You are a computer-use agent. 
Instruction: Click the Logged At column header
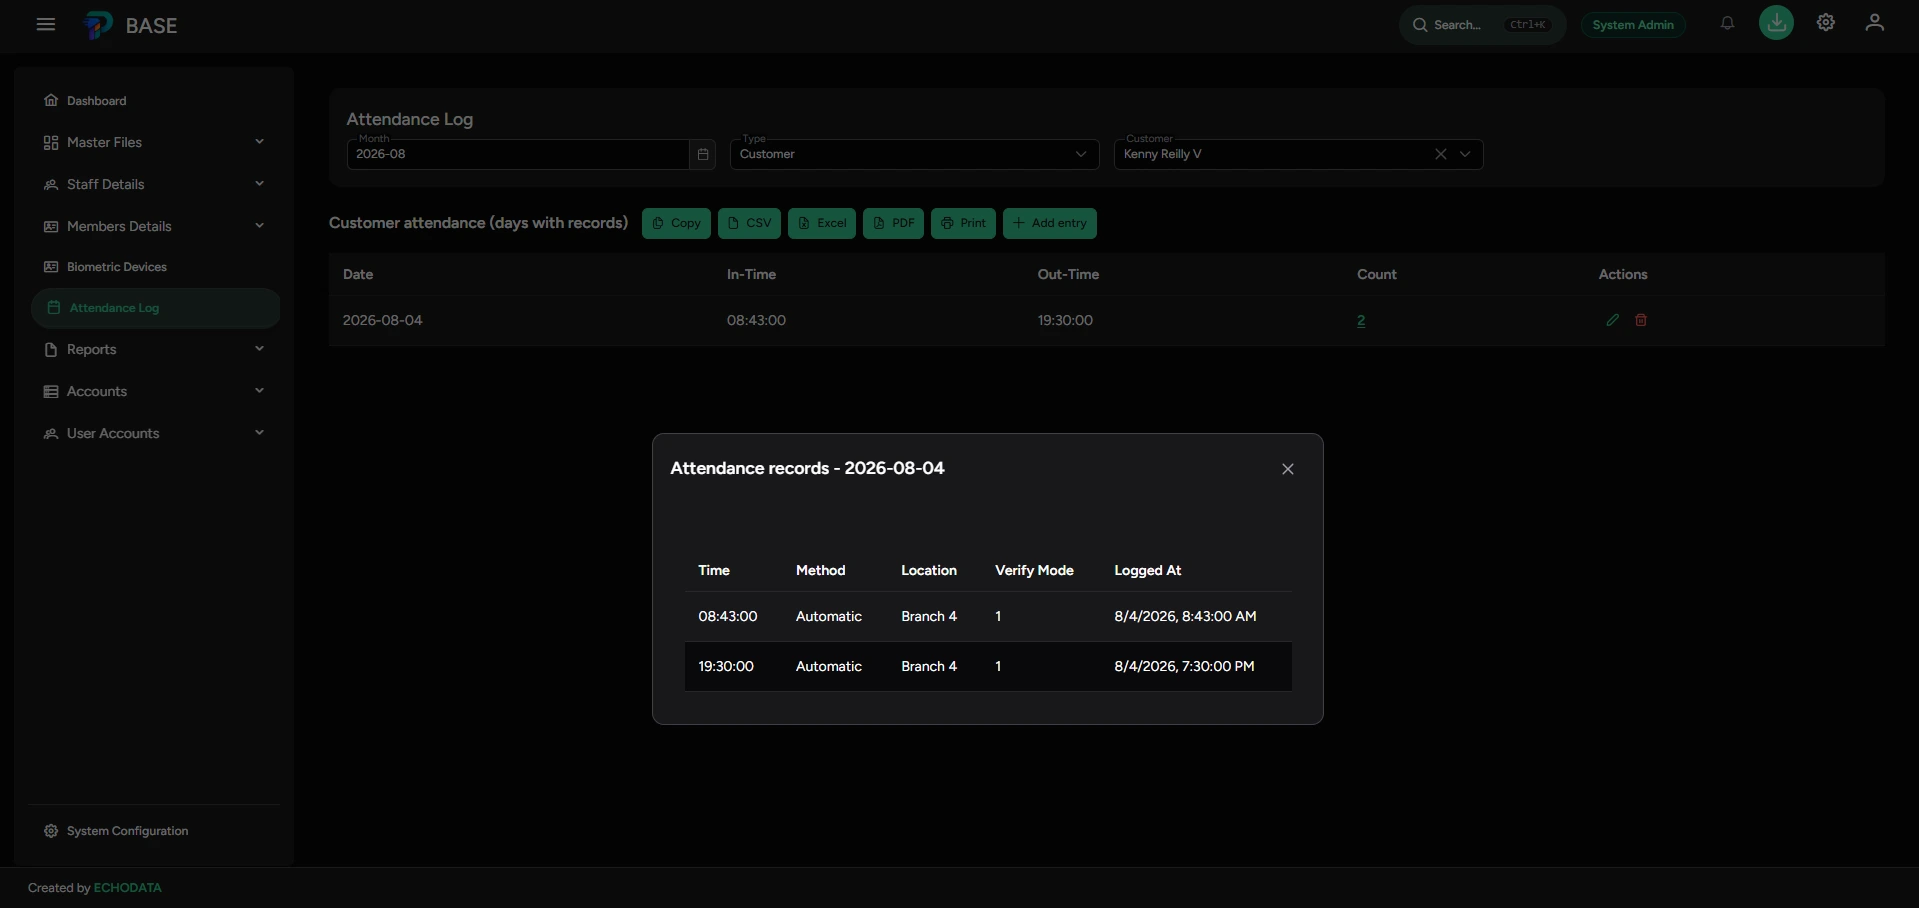[x=1148, y=570]
